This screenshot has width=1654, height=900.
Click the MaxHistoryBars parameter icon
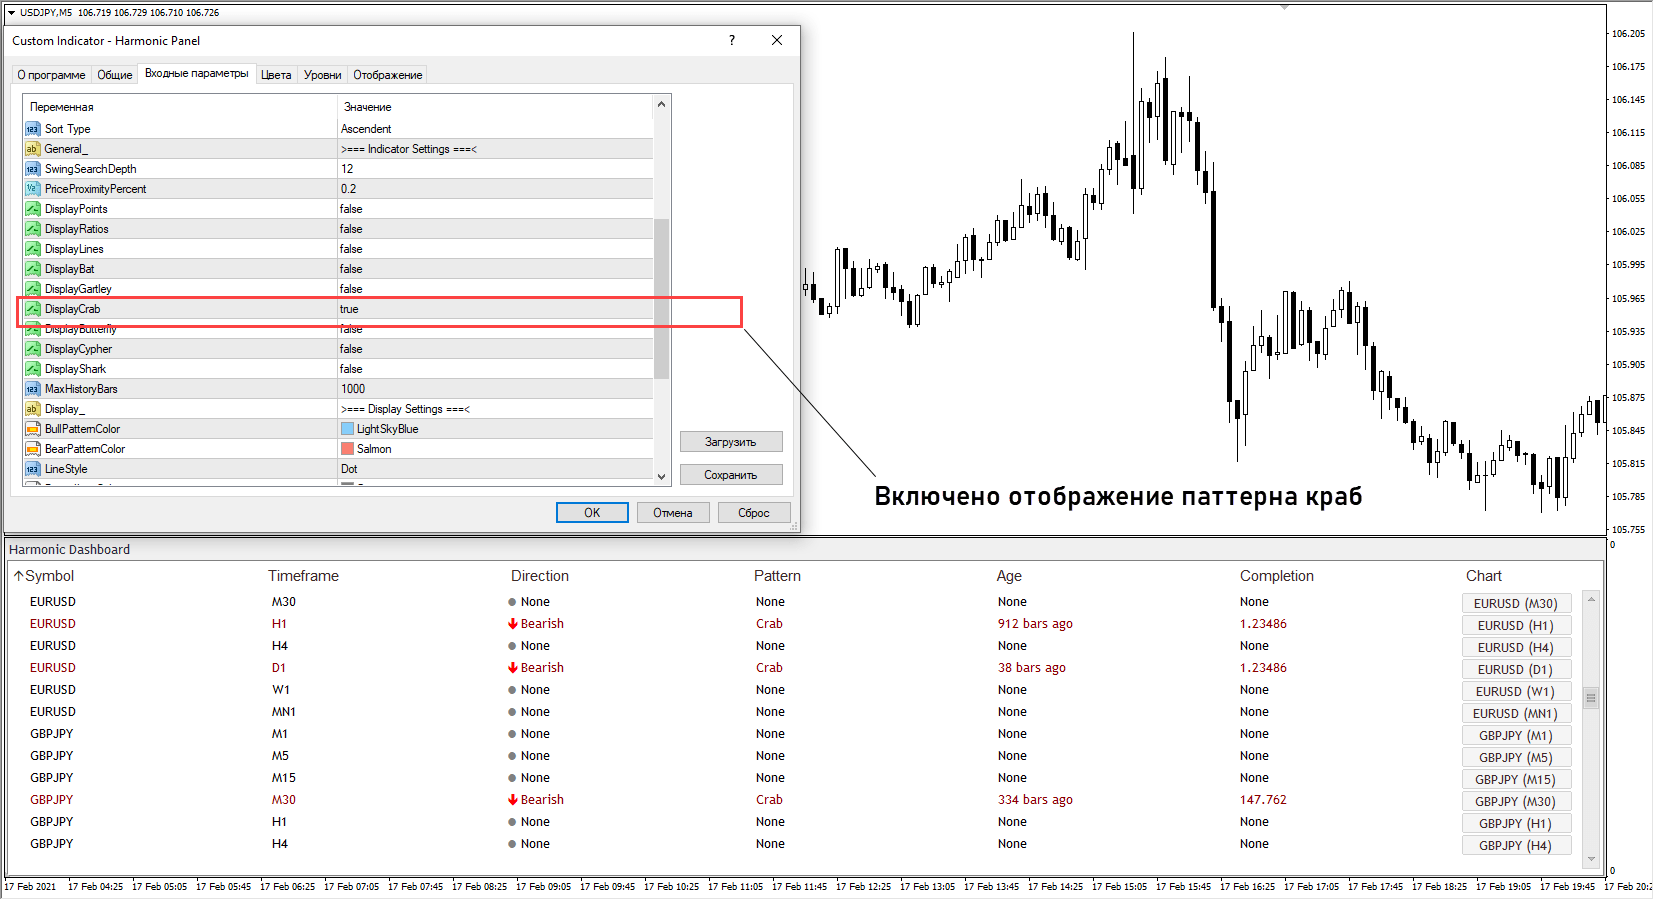[x=32, y=389]
